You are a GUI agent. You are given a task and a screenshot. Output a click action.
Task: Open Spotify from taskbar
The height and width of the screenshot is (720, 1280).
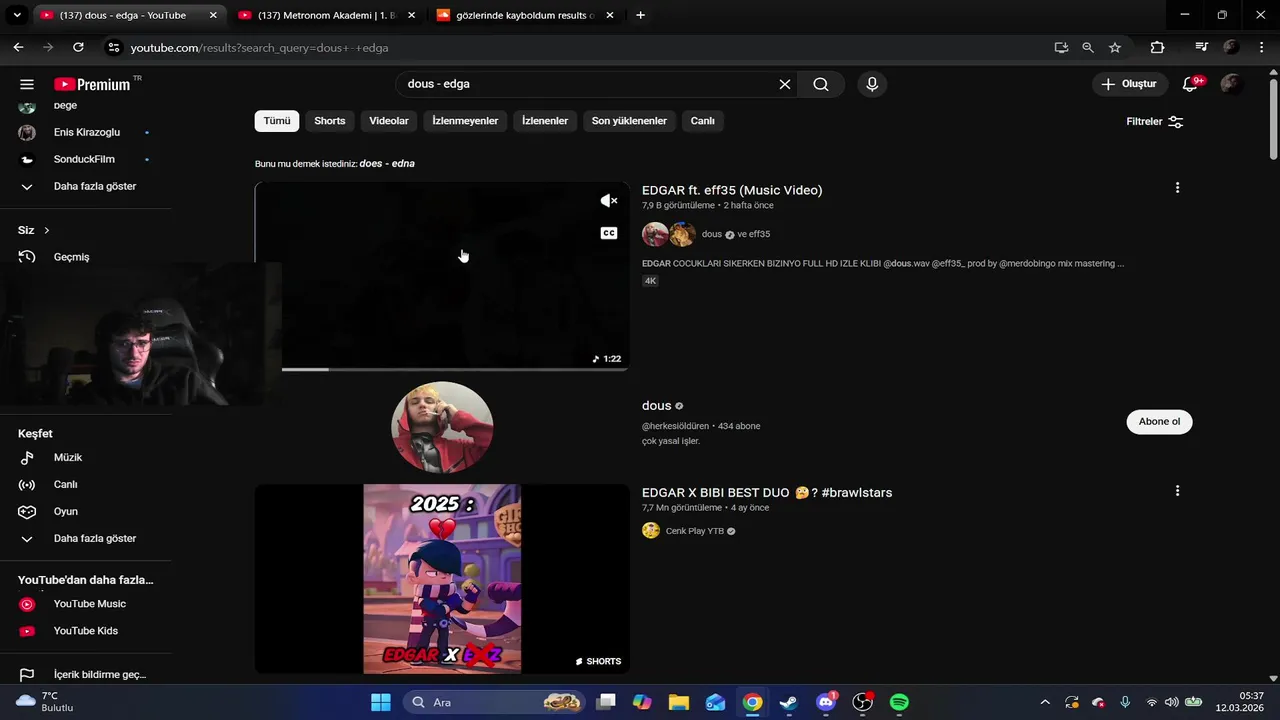899,702
